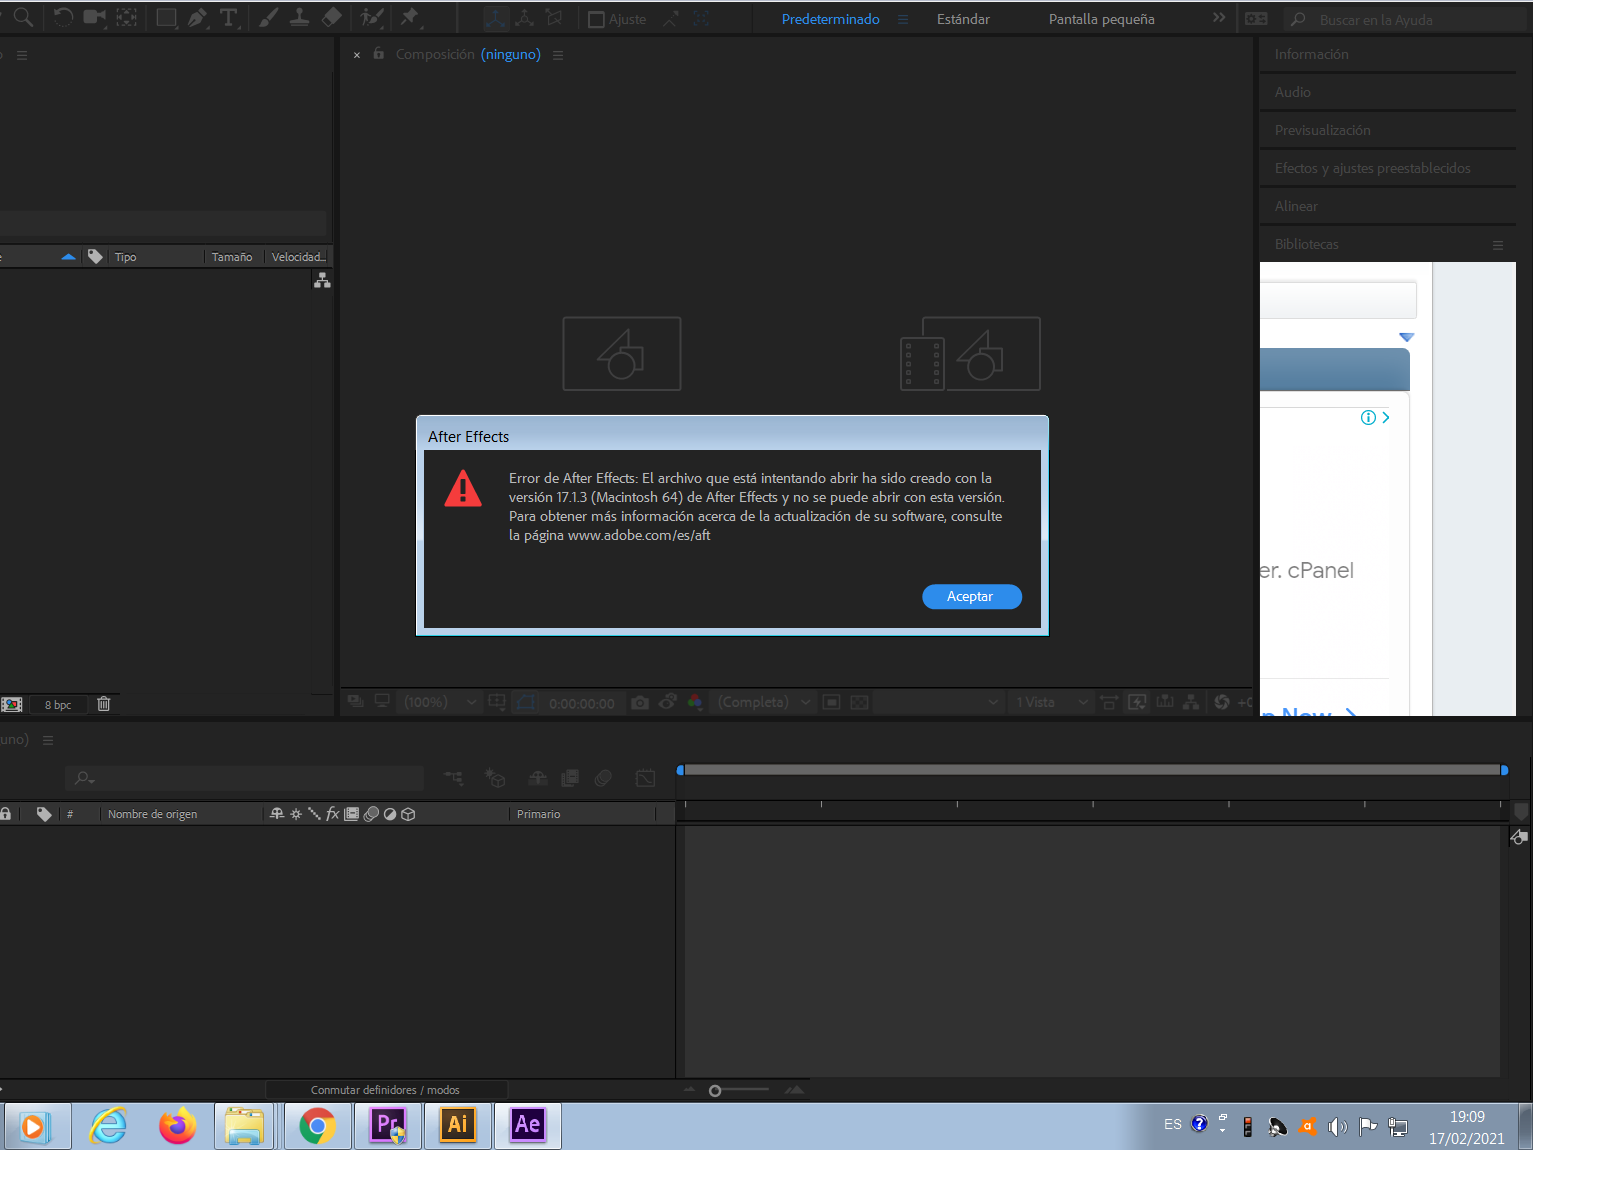Viewport: 1600px width, 1200px height.
Task: Enable the Ajuste snapping checkbox
Action: coord(596,19)
